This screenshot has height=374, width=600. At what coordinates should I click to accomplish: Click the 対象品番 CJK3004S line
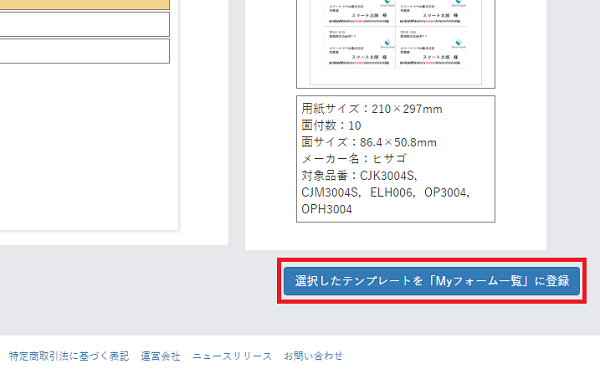pyautogui.click(x=359, y=176)
